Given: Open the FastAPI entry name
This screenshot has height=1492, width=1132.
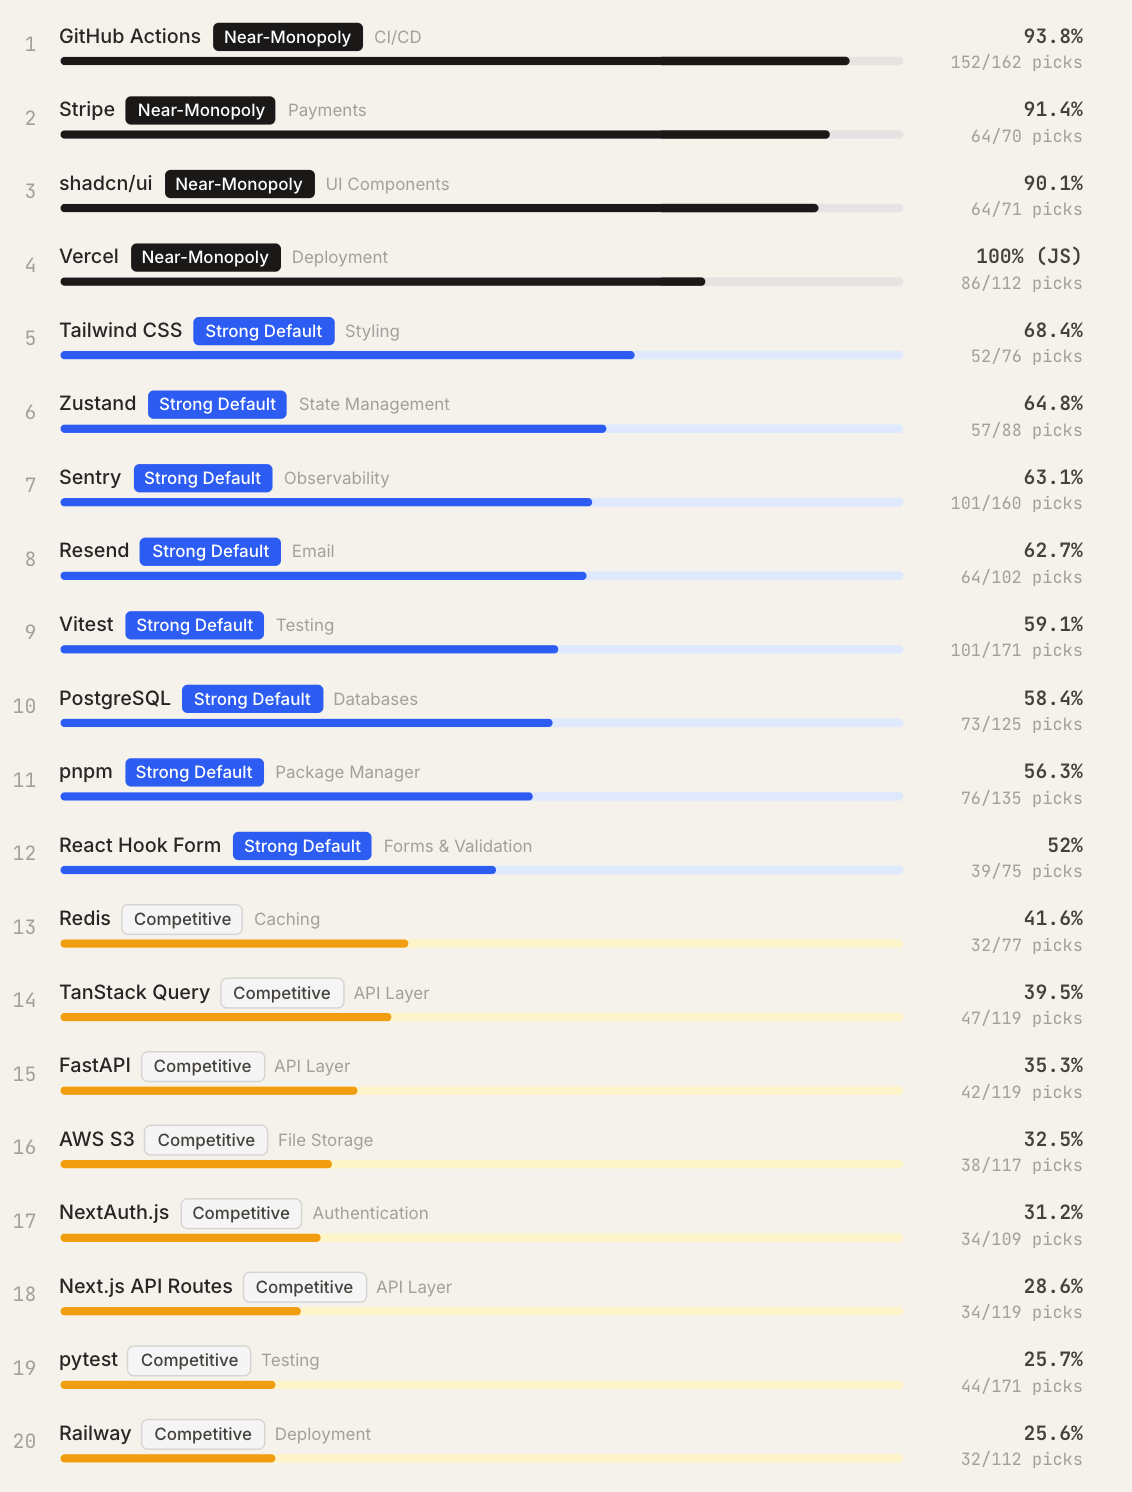Looking at the screenshot, I should point(95,1066).
